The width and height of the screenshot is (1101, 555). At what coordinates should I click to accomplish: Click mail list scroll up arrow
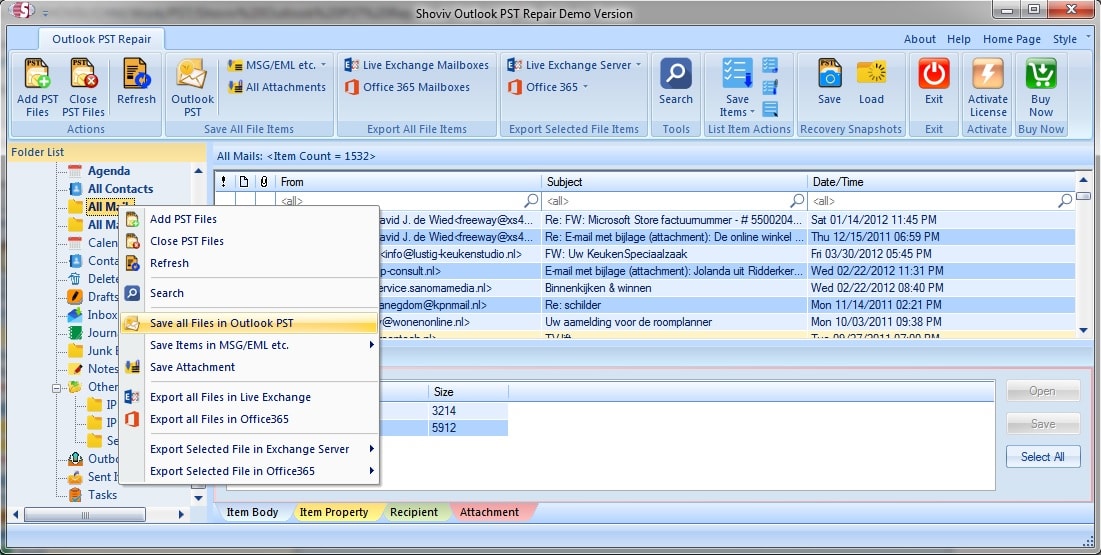pyautogui.click(x=1083, y=180)
